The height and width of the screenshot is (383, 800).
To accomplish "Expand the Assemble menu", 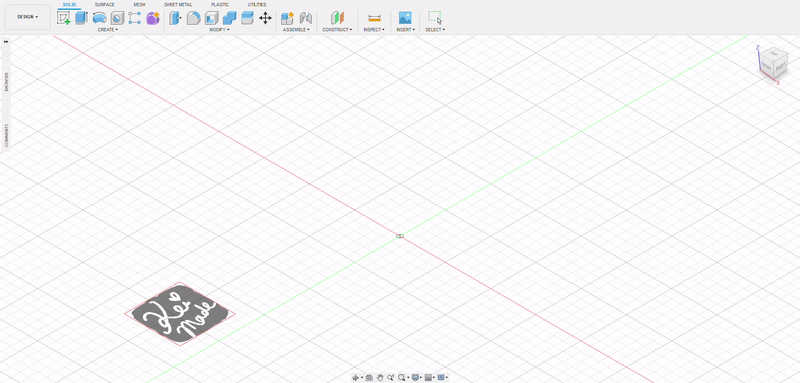I will [x=296, y=30].
